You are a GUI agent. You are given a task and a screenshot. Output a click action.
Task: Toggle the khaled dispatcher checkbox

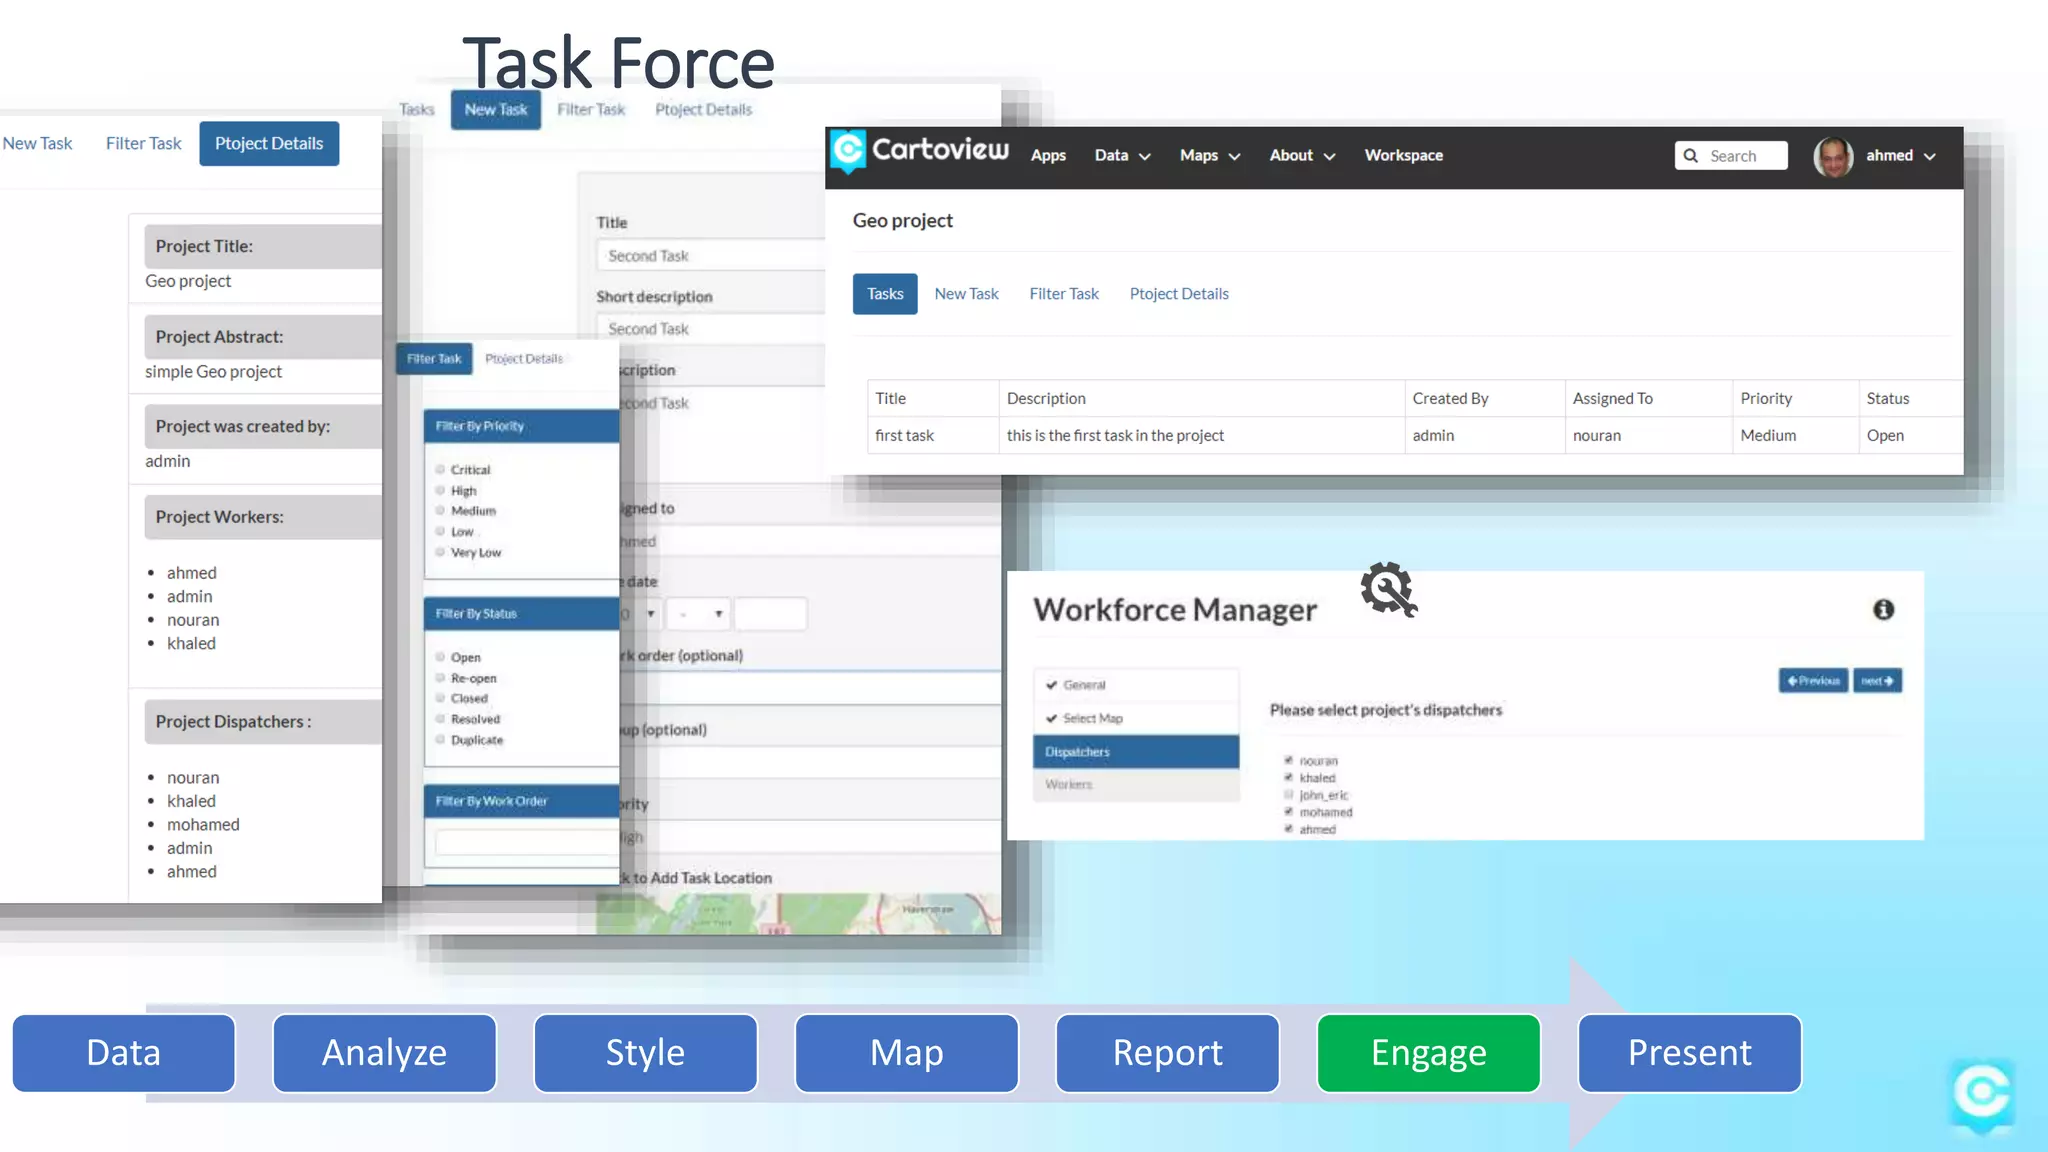(x=1289, y=777)
